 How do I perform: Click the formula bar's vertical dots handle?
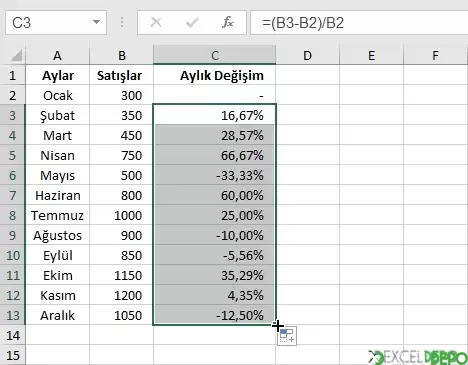pyautogui.click(x=122, y=22)
